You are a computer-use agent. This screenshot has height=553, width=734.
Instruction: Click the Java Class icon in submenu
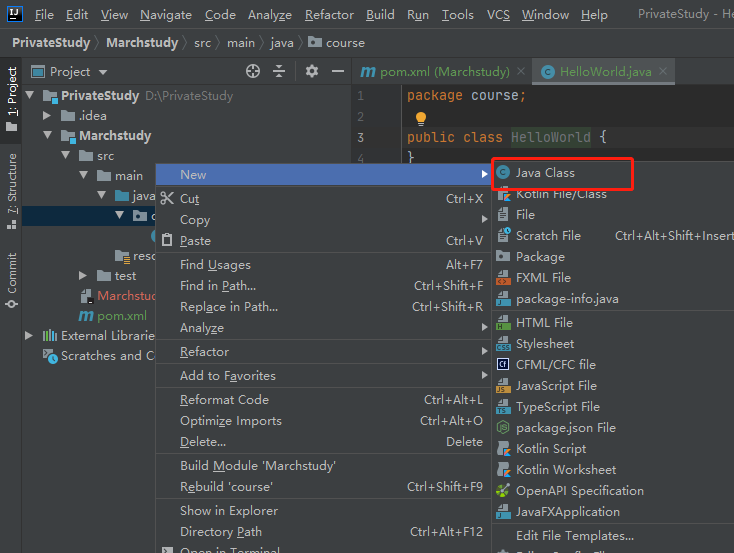(503, 173)
